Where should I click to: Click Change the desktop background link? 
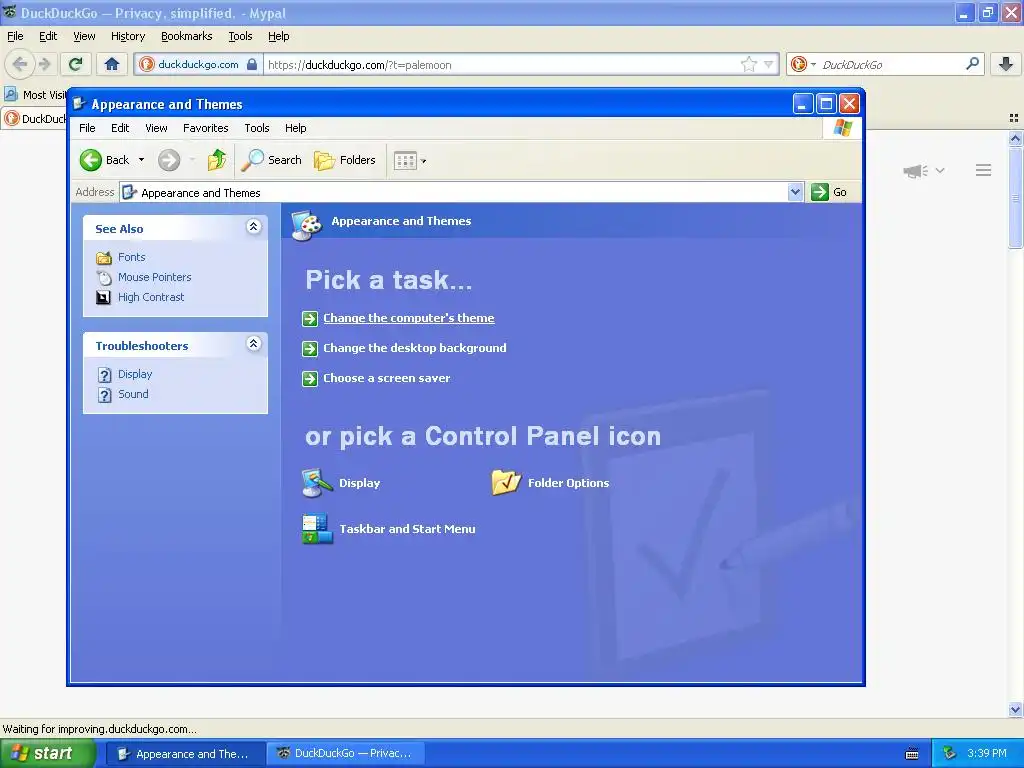(x=415, y=348)
